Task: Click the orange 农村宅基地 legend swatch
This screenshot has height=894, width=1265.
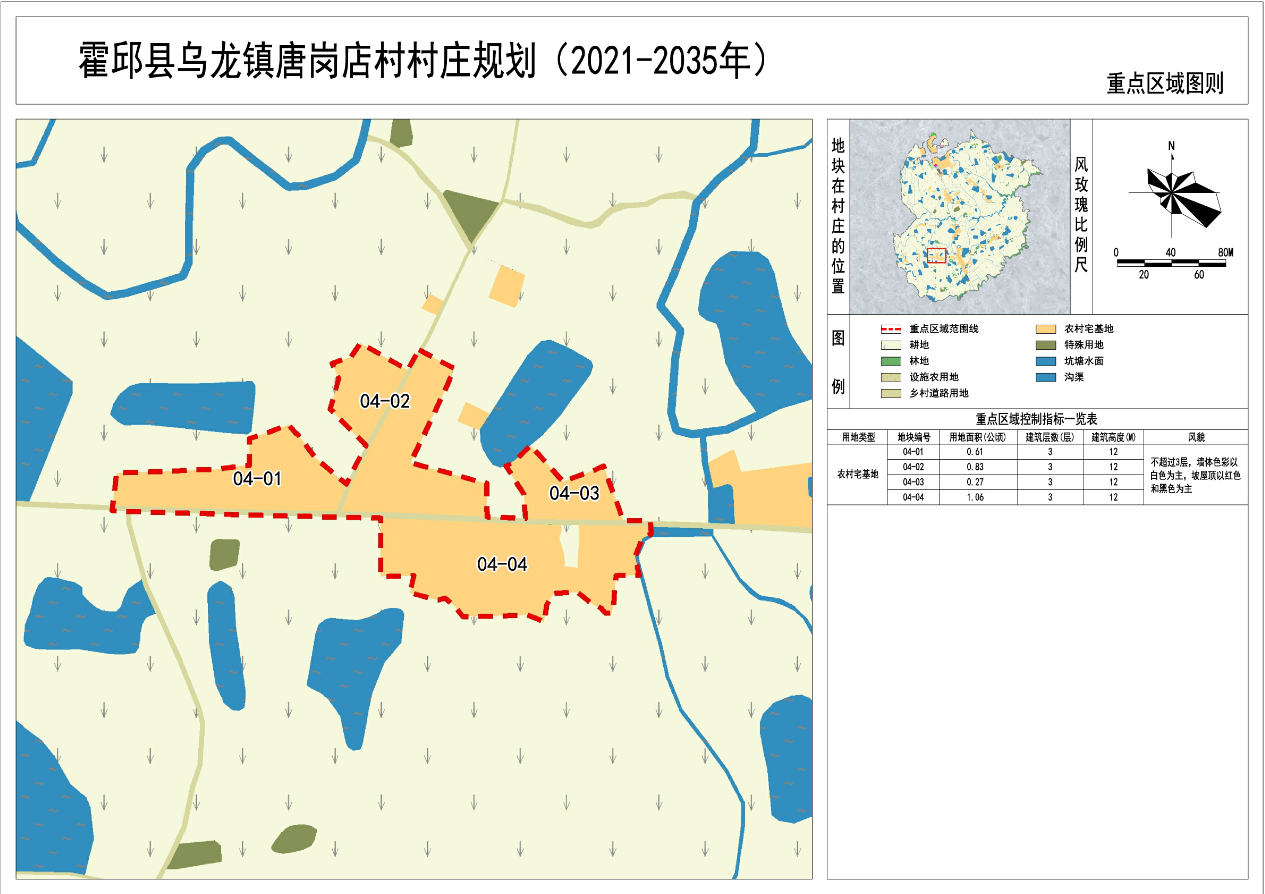Action: [x=1045, y=329]
